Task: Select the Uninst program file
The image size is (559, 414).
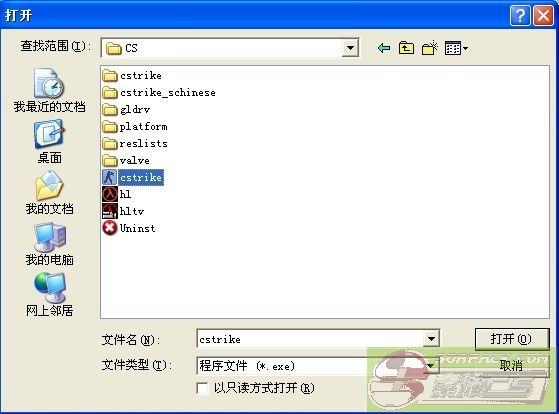Action: click(x=129, y=228)
